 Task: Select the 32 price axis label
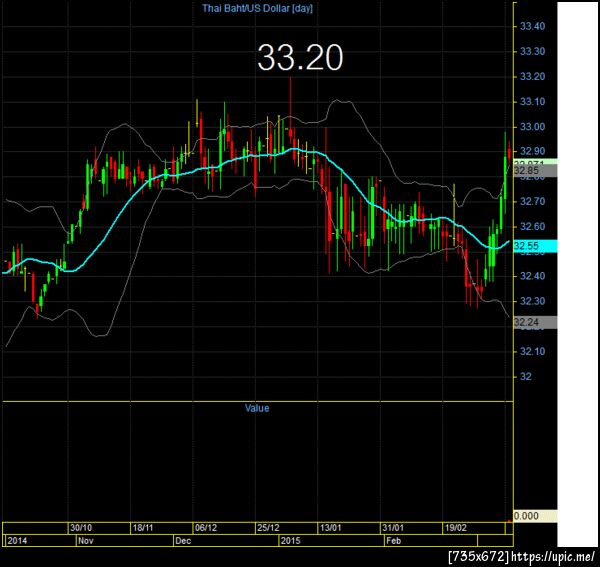[526, 376]
